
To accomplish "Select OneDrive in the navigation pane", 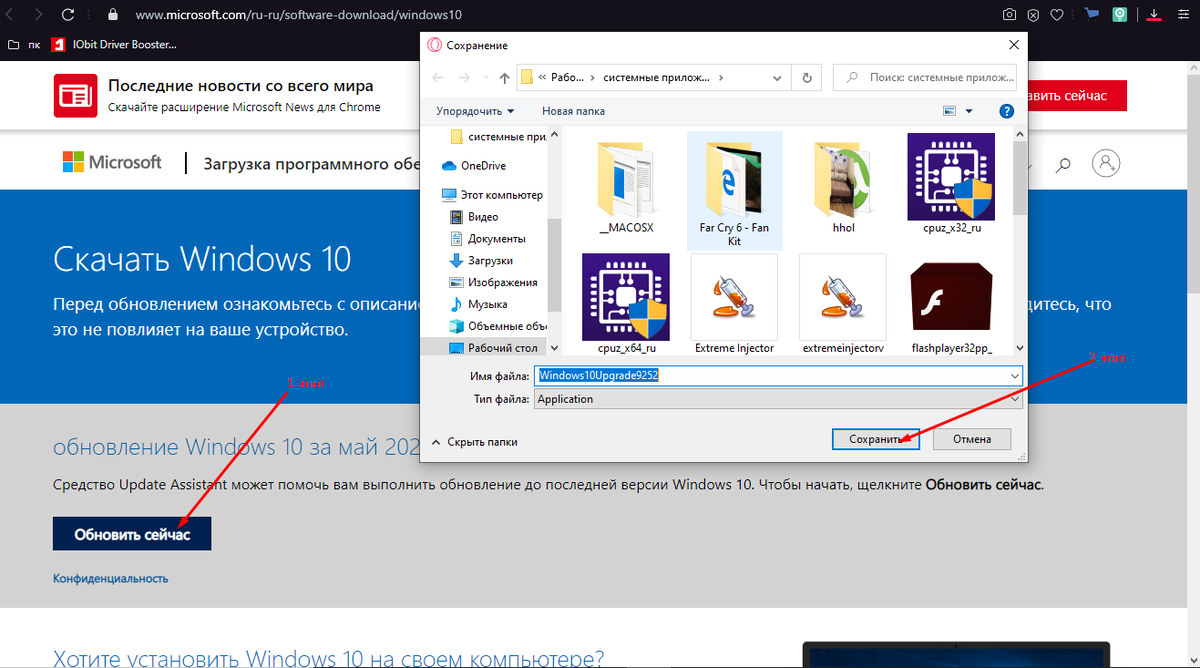I will pos(473,165).
